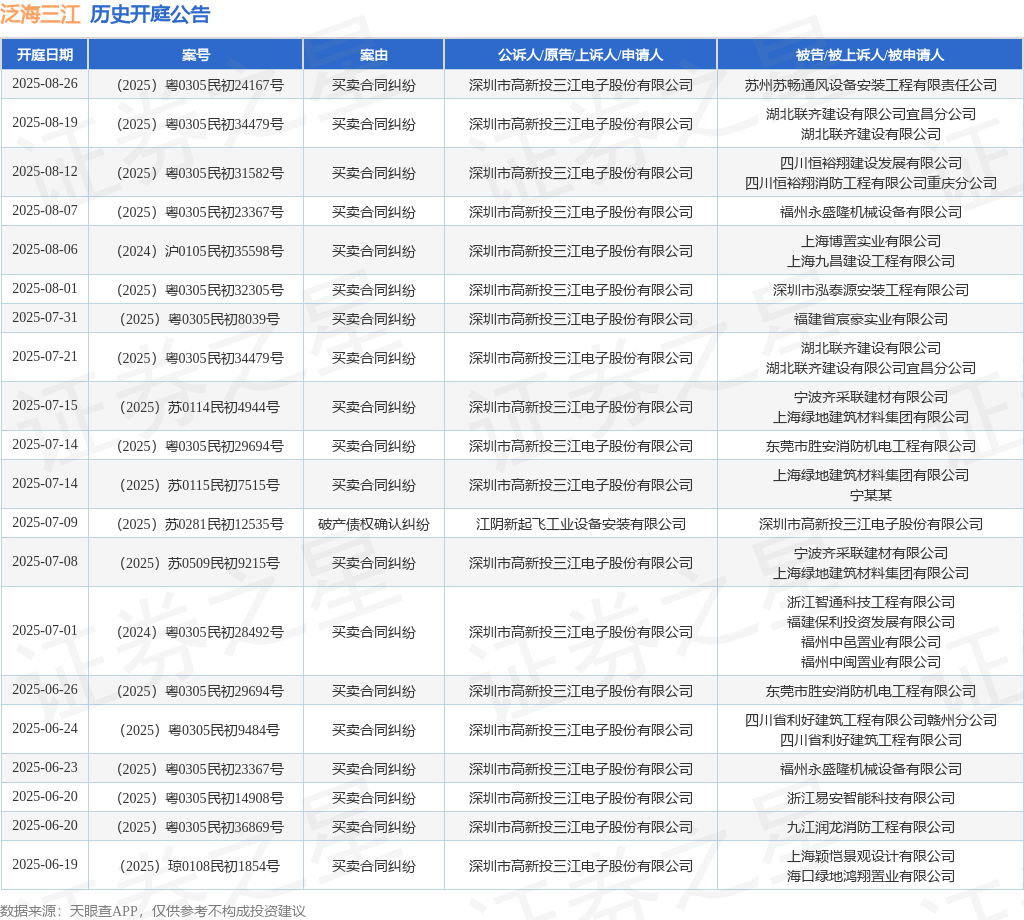Click the 案由 column header
The width and height of the screenshot is (1024, 920).
374,55
